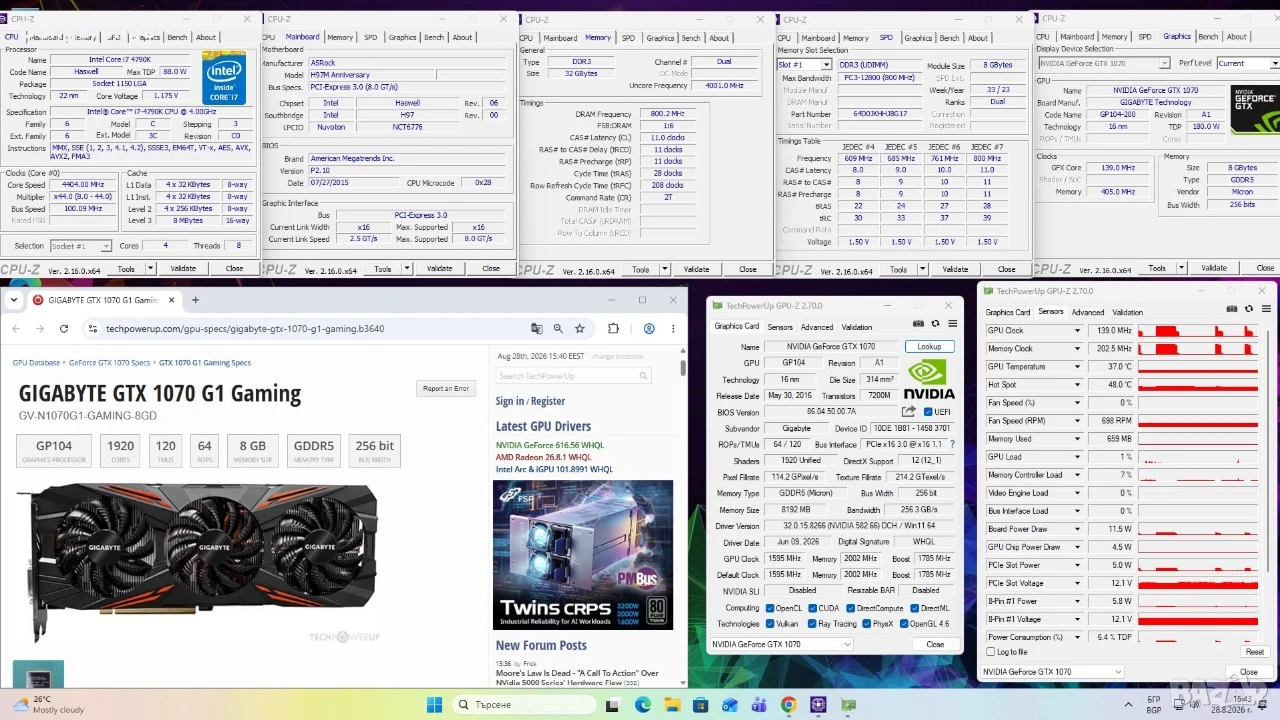
Task: Click the Bus Interface question mark icon
Action: click(952, 444)
